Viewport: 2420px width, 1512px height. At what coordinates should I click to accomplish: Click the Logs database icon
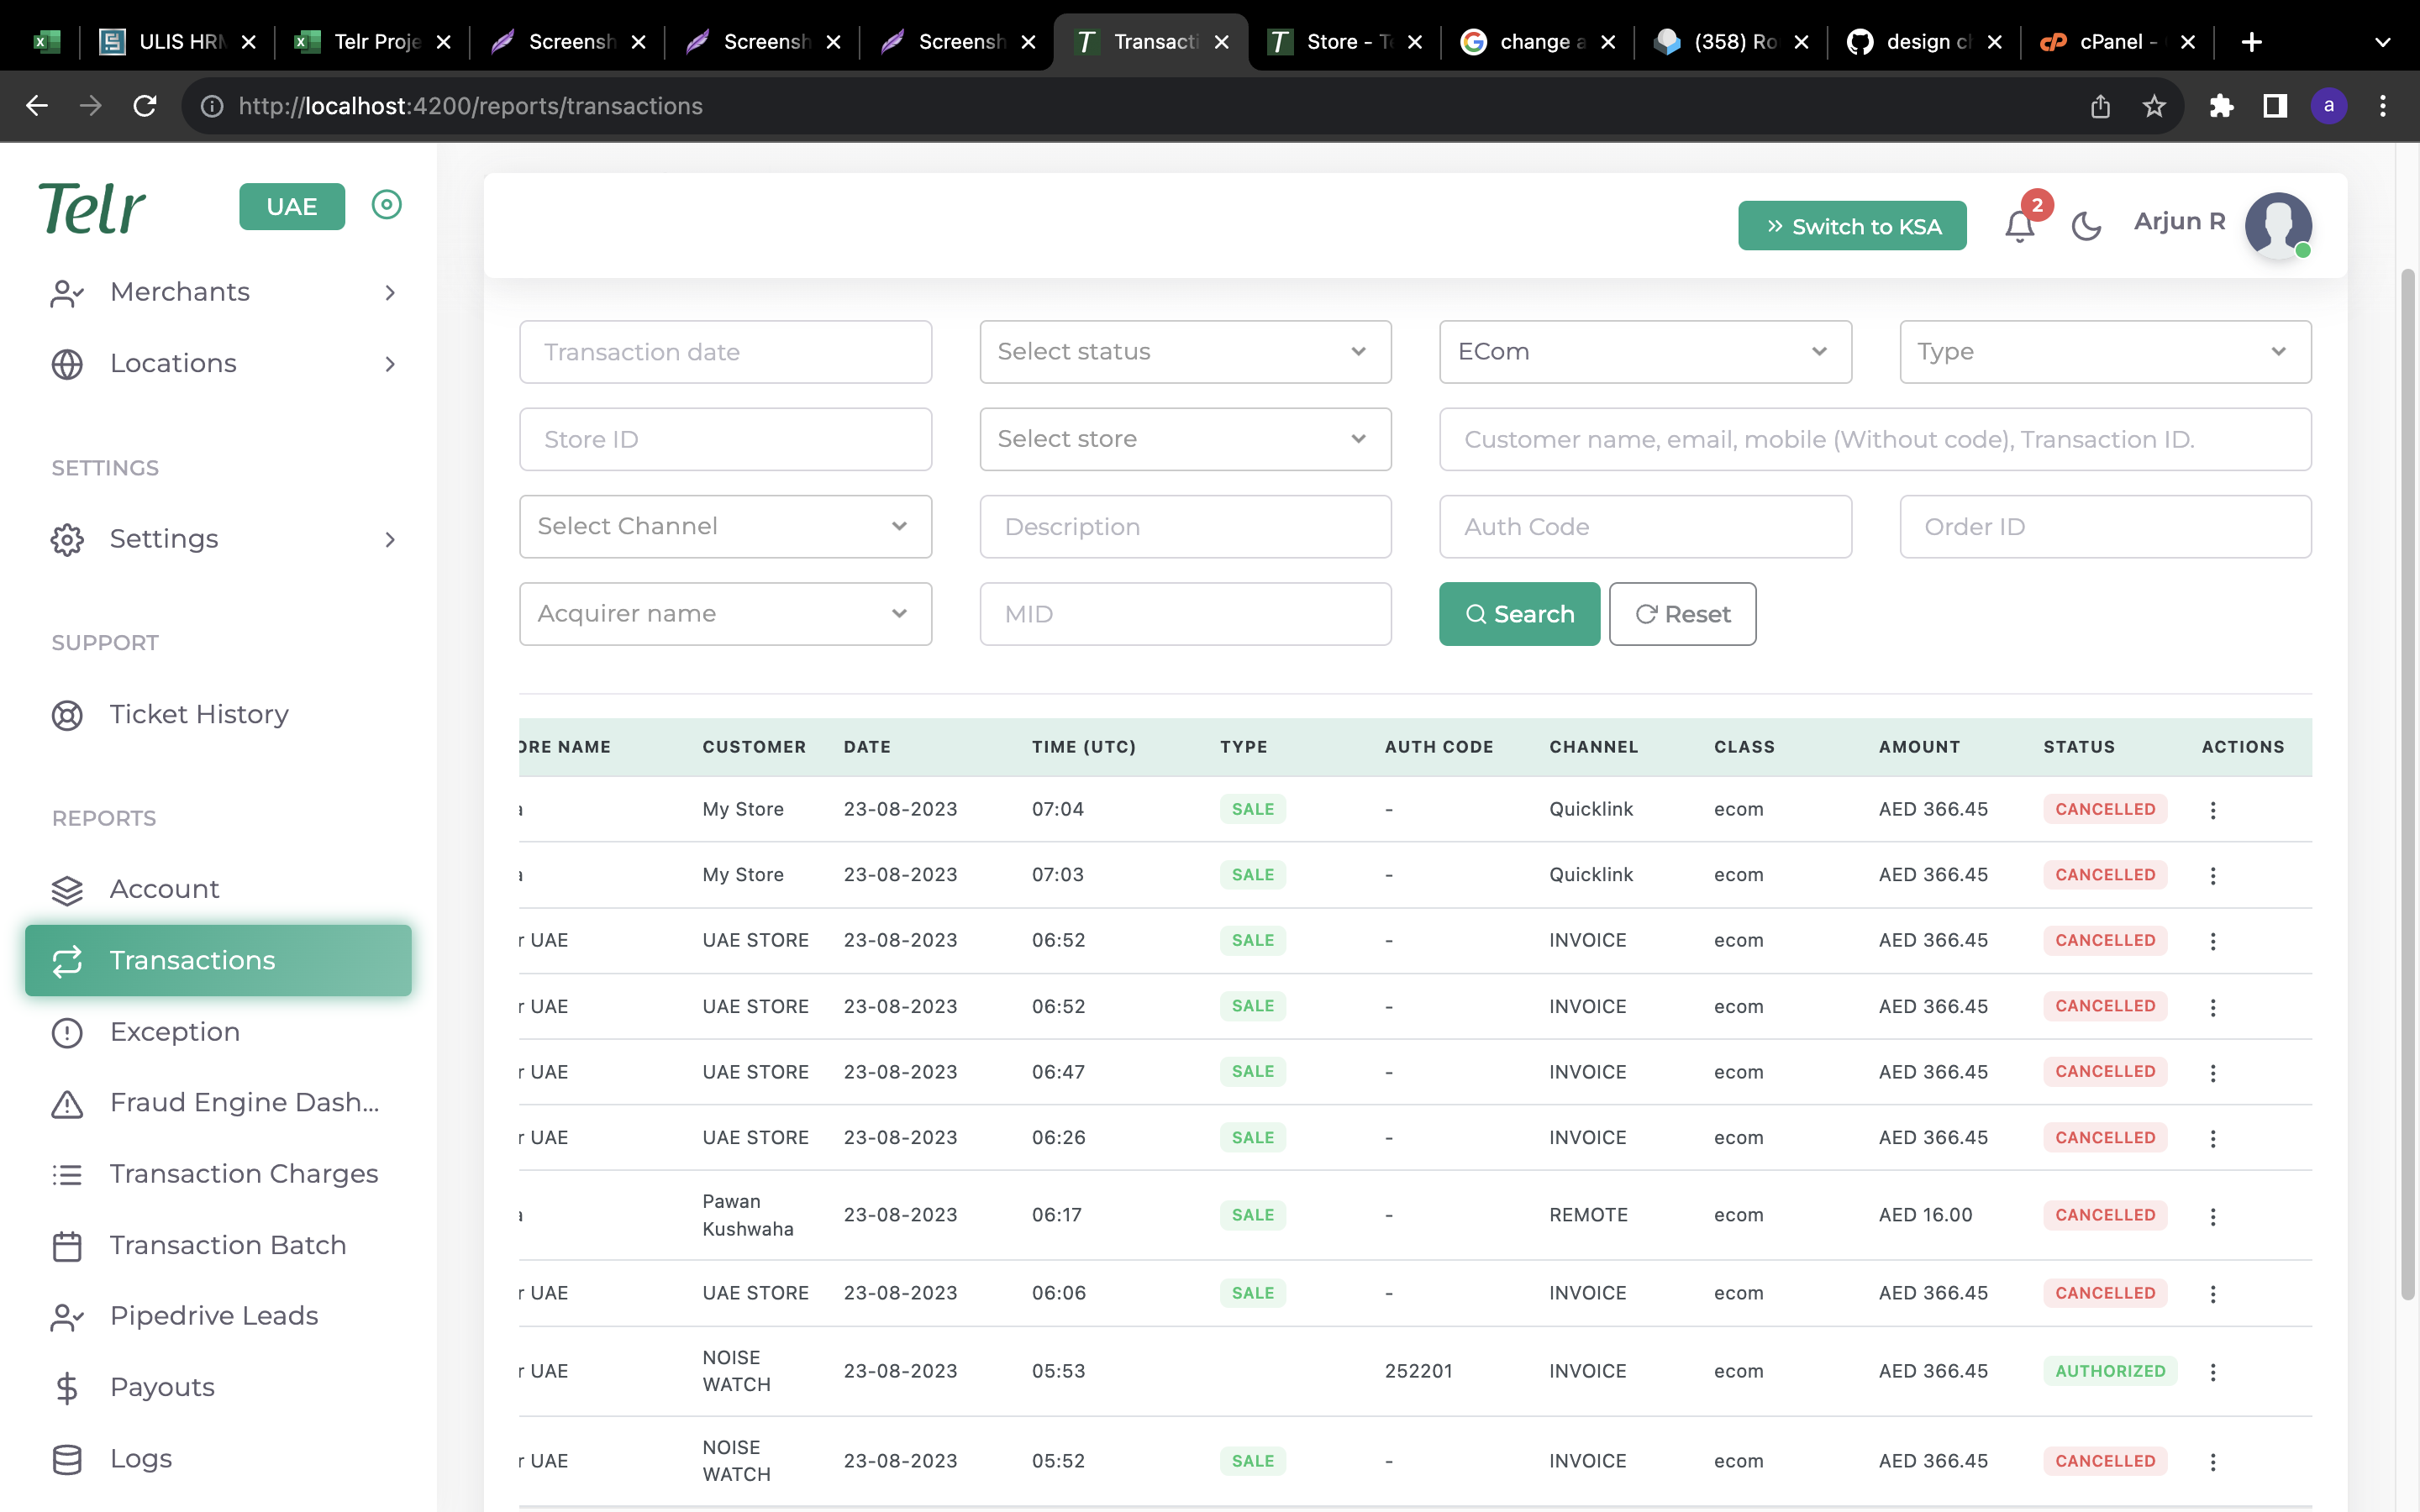point(67,1459)
